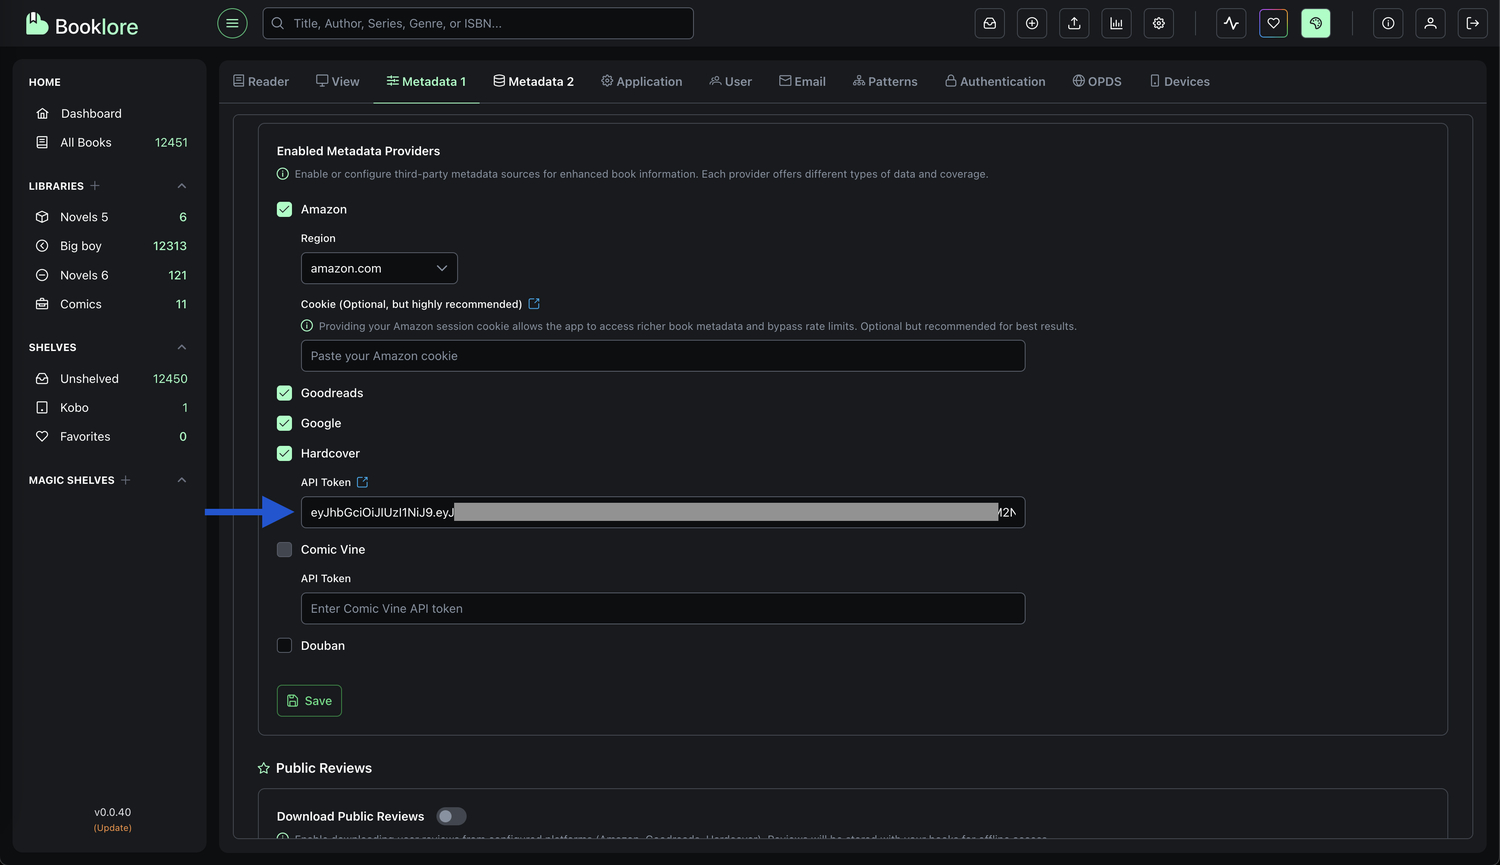Screen dimensions: 1500x865
Task: Disable the Goodreads provider checkbox
Action: coord(284,392)
